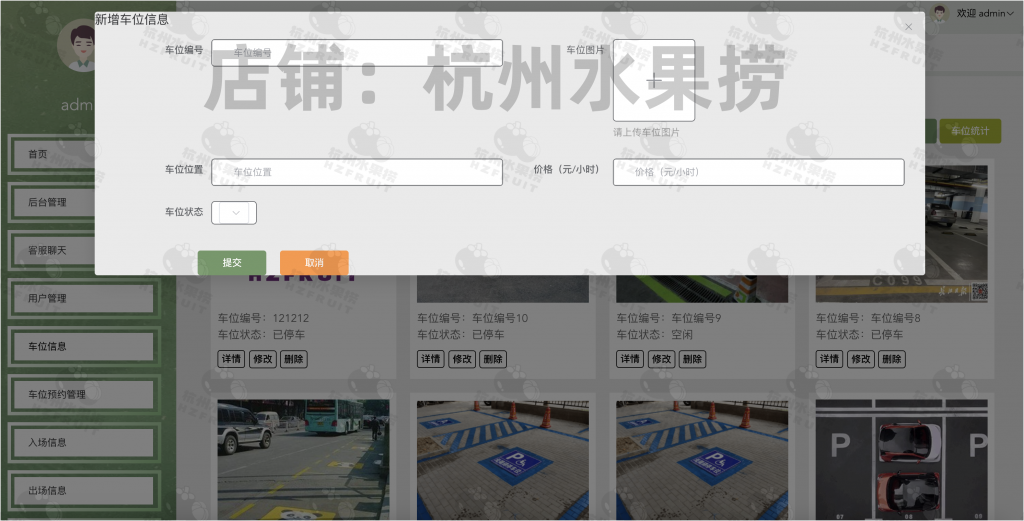This screenshot has height=521, width=1024.
Task: Open 入场信息 in sidebar
Action: [x=84, y=442]
